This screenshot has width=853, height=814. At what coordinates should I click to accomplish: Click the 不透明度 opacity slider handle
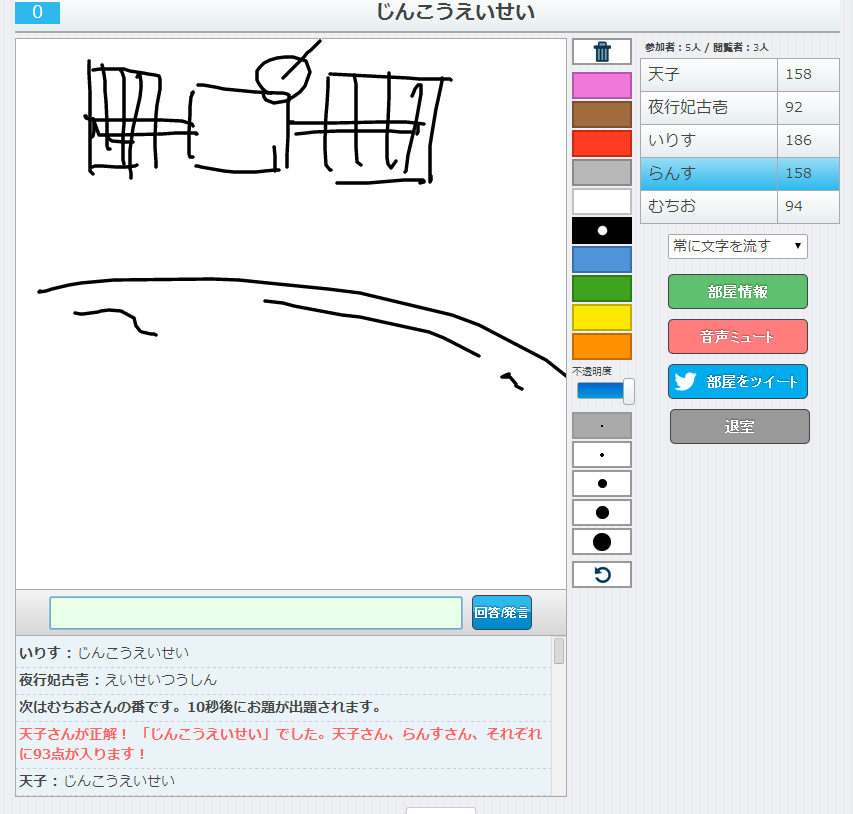628,391
